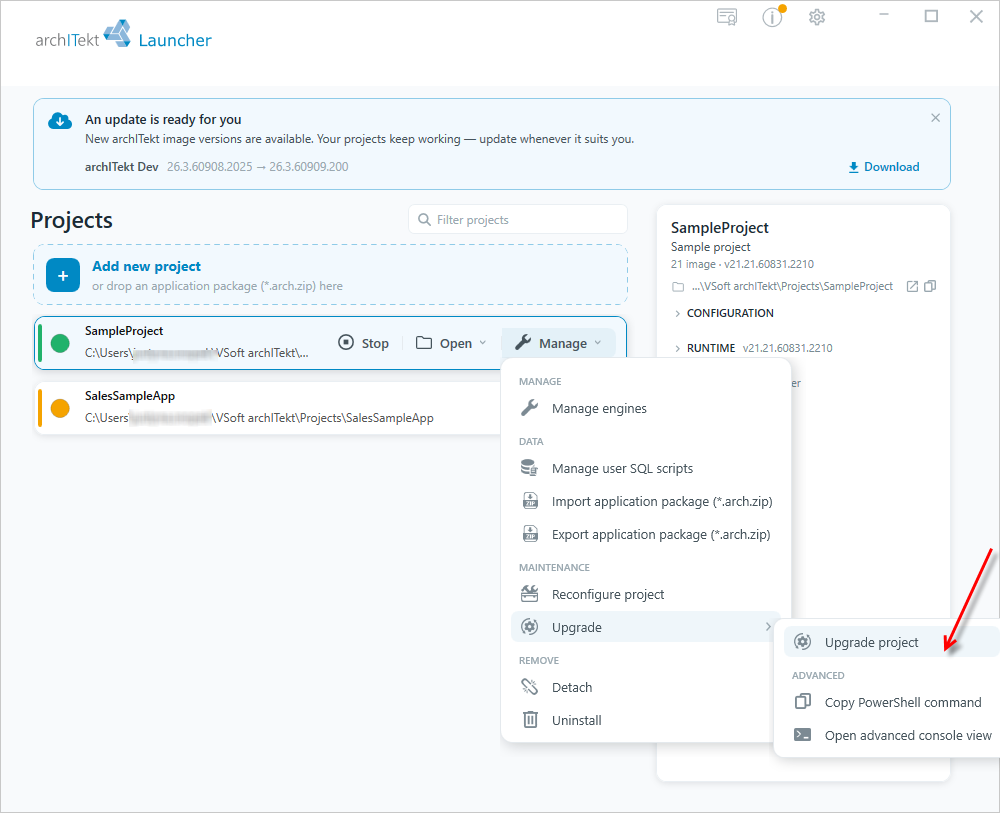Open the settings gear icon
The image size is (1000, 813).
point(817,17)
